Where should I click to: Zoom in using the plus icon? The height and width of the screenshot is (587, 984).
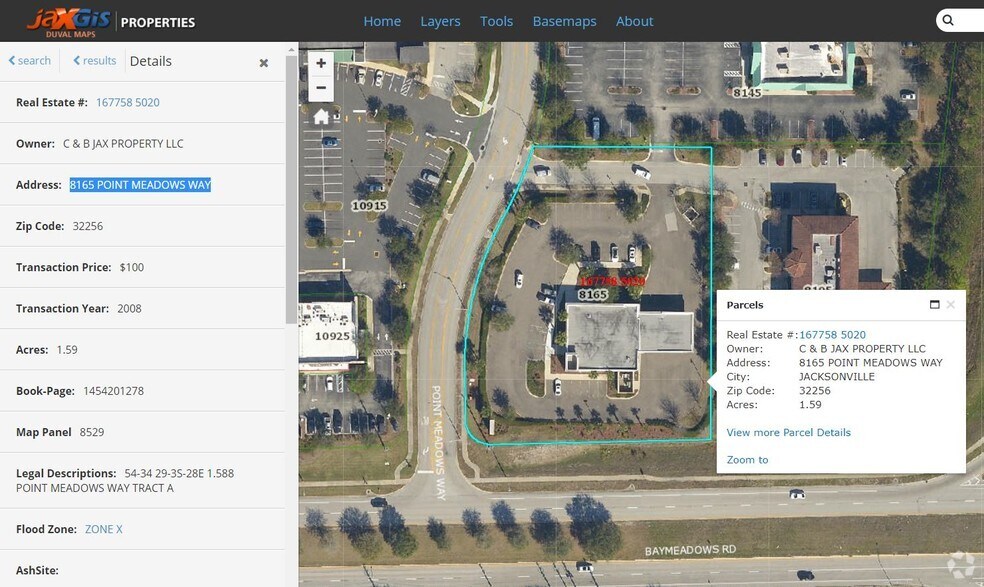click(321, 62)
